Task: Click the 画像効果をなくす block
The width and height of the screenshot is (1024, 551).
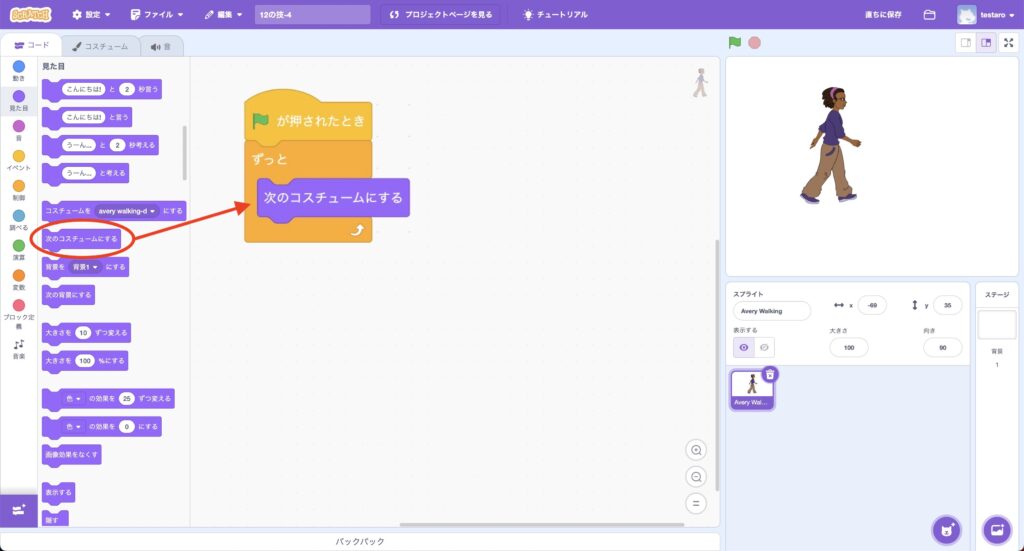Action: (72, 454)
